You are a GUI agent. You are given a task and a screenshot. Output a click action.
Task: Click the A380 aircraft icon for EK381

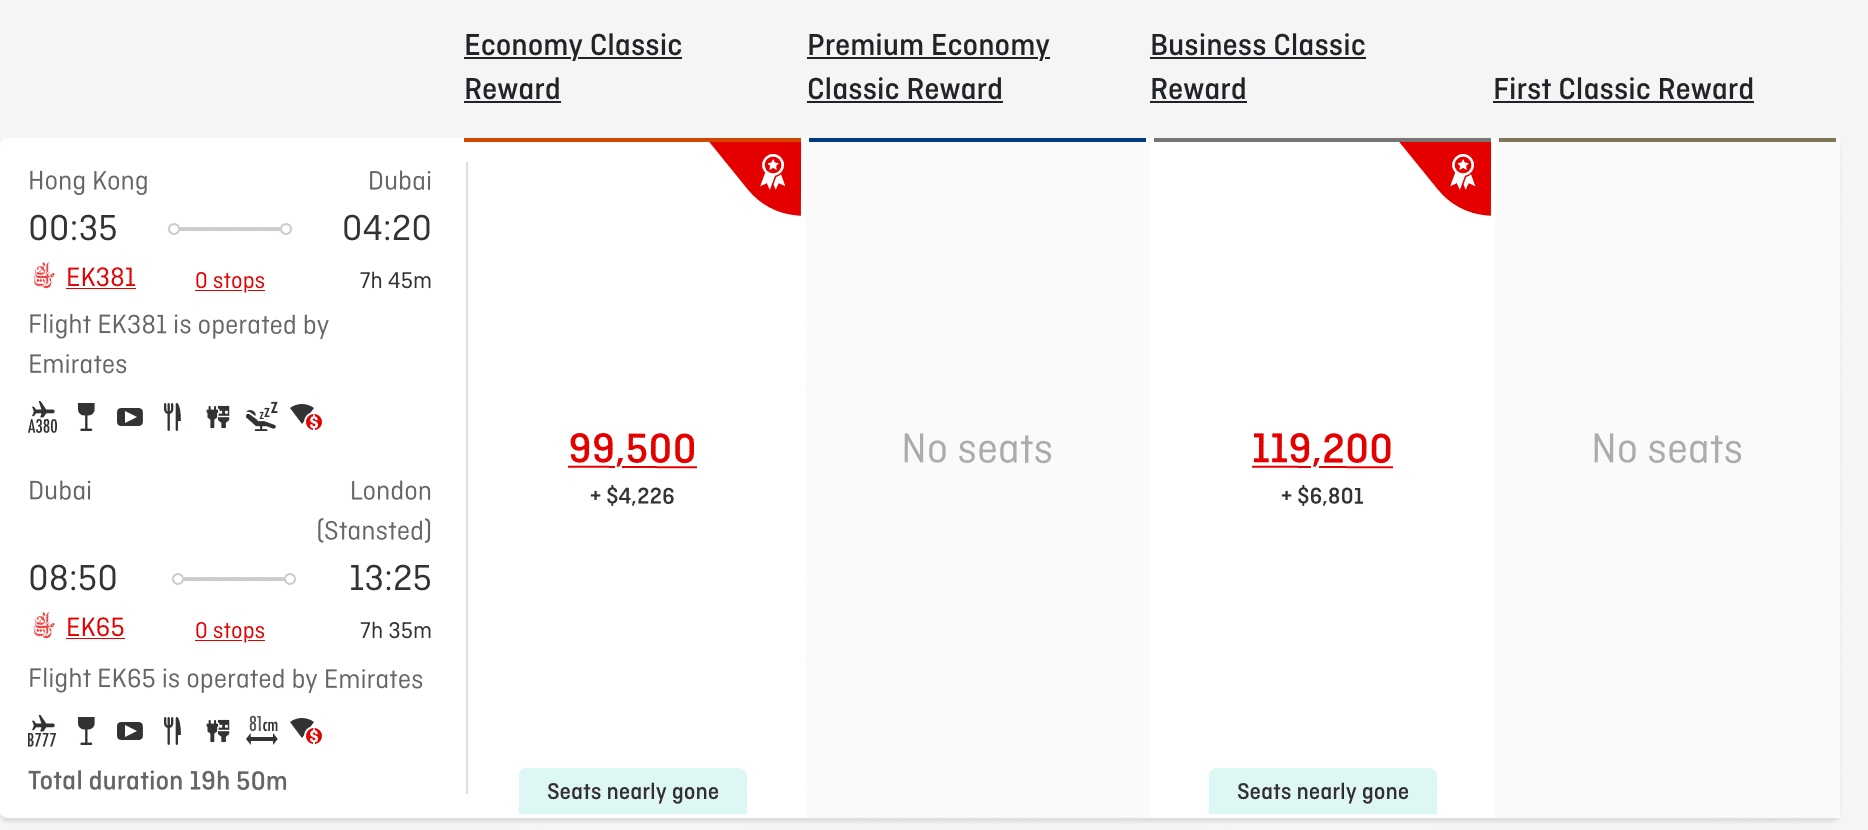[x=43, y=417]
